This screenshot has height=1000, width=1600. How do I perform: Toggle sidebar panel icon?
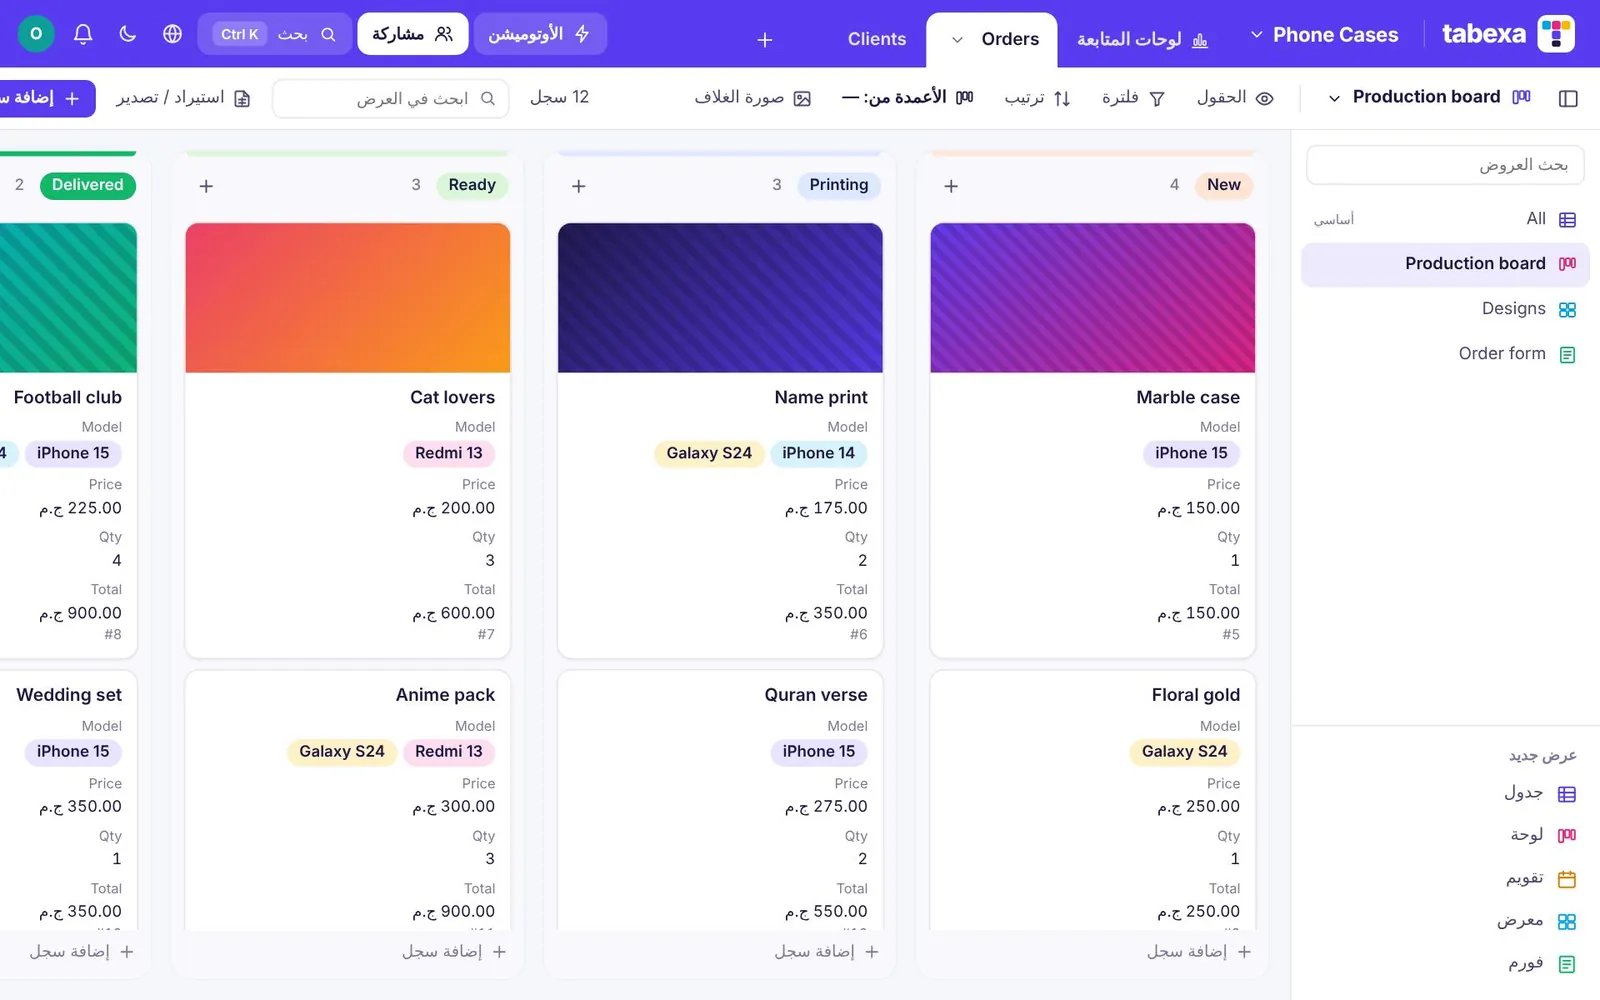(1568, 98)
